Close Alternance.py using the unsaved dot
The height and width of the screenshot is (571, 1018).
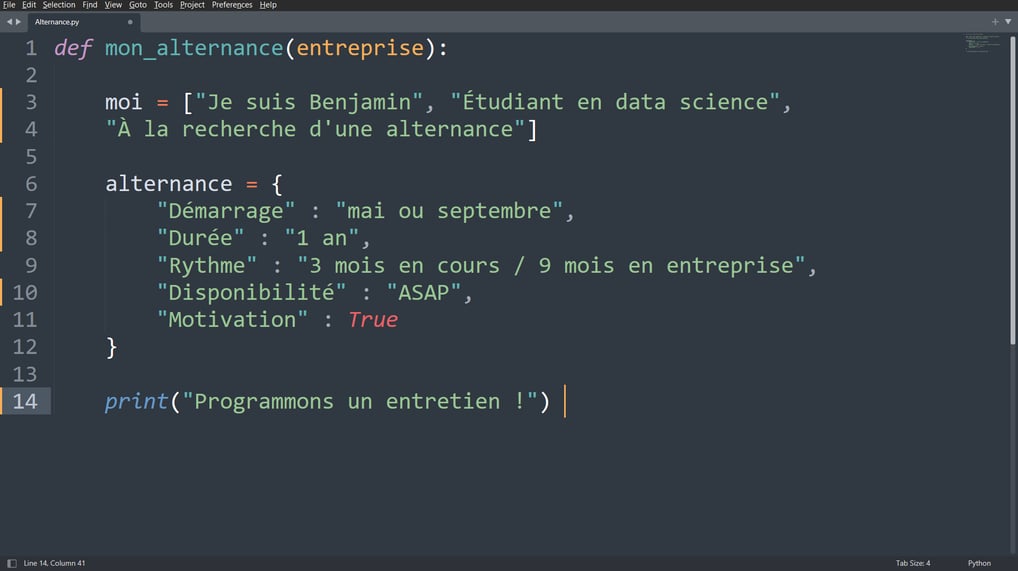coord(130,22)
